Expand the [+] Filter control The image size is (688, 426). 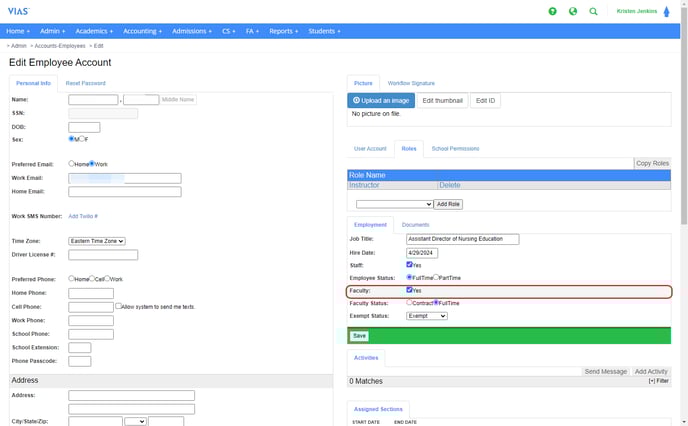pyautogui.click(x=658, y=381)
